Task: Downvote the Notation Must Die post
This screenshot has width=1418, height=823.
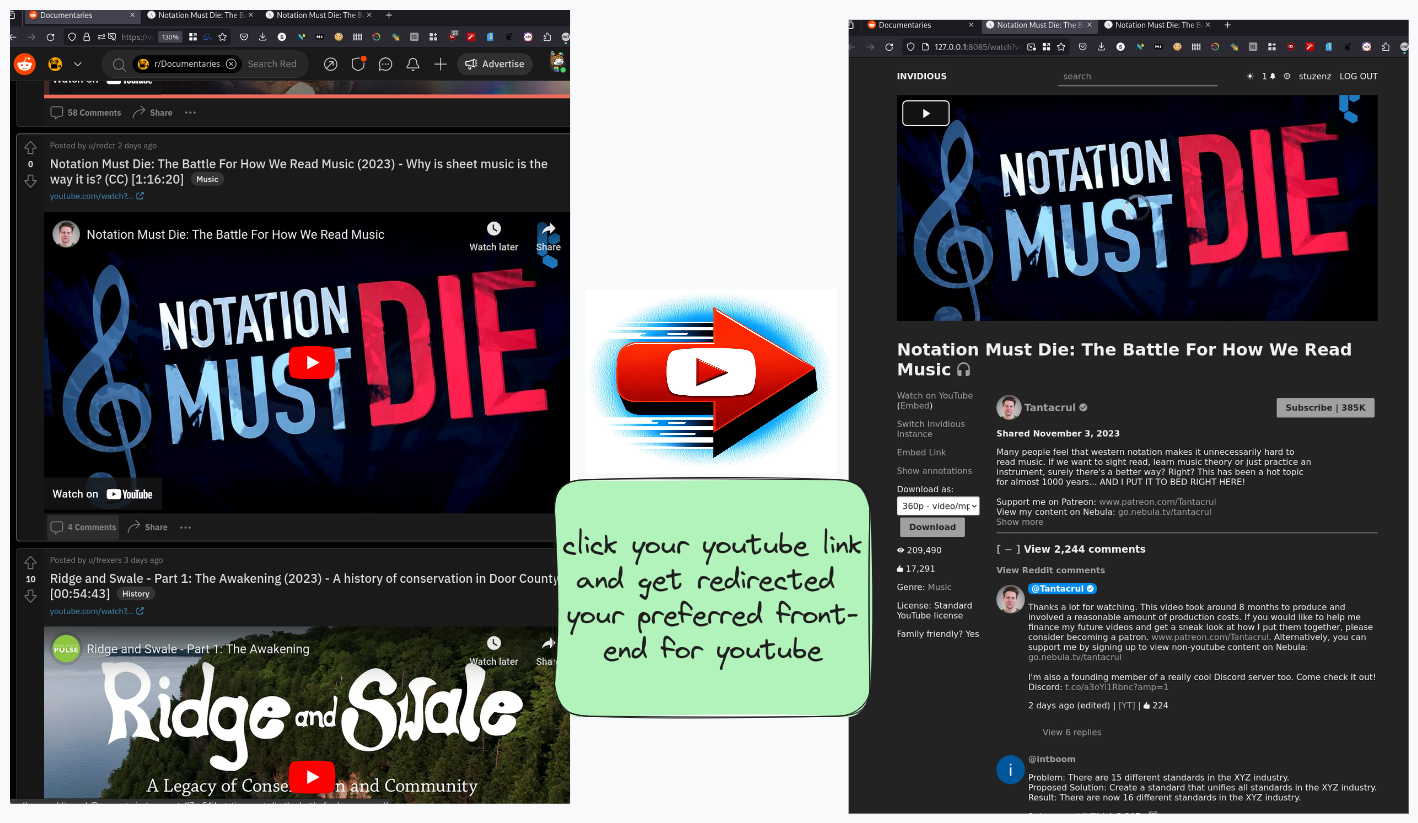Action: click(x=30, y=181)
